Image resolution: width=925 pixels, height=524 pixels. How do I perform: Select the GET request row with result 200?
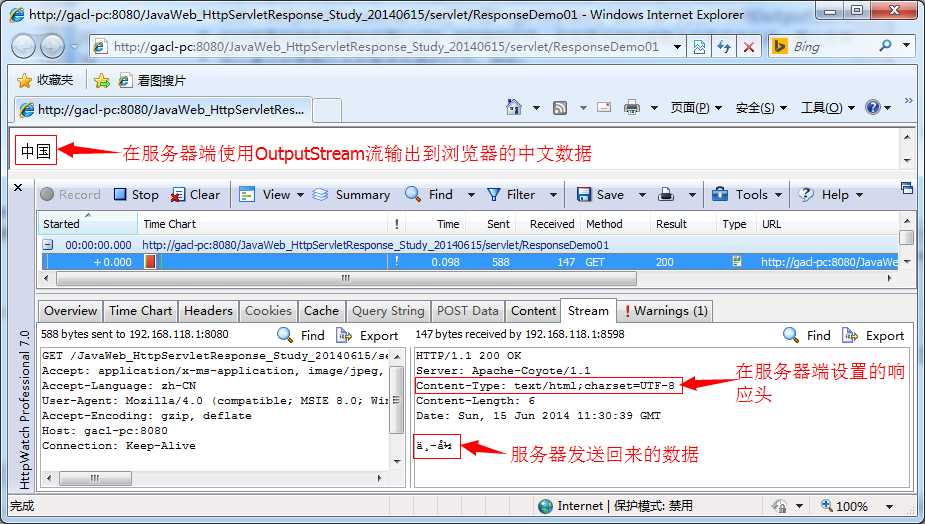470,262
